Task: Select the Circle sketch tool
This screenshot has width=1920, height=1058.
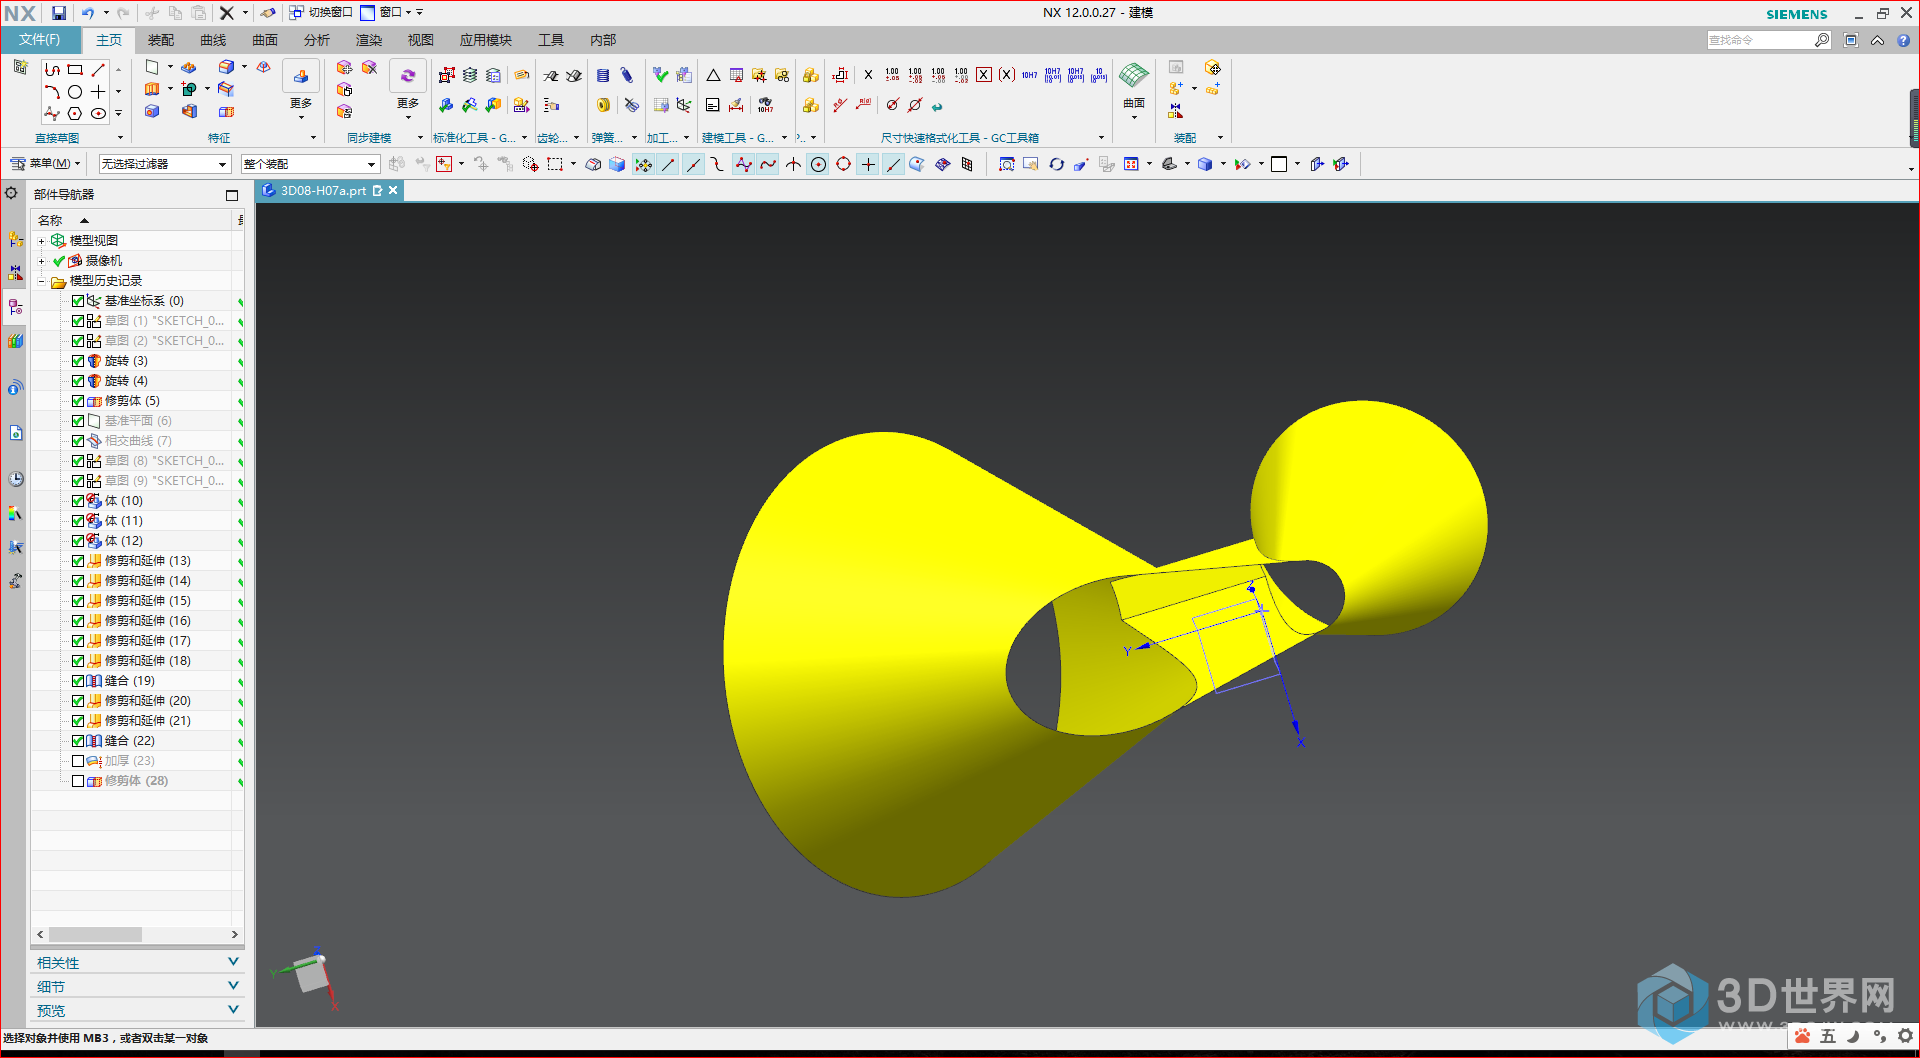Action: pyautogui.click(x=75, y=92)
